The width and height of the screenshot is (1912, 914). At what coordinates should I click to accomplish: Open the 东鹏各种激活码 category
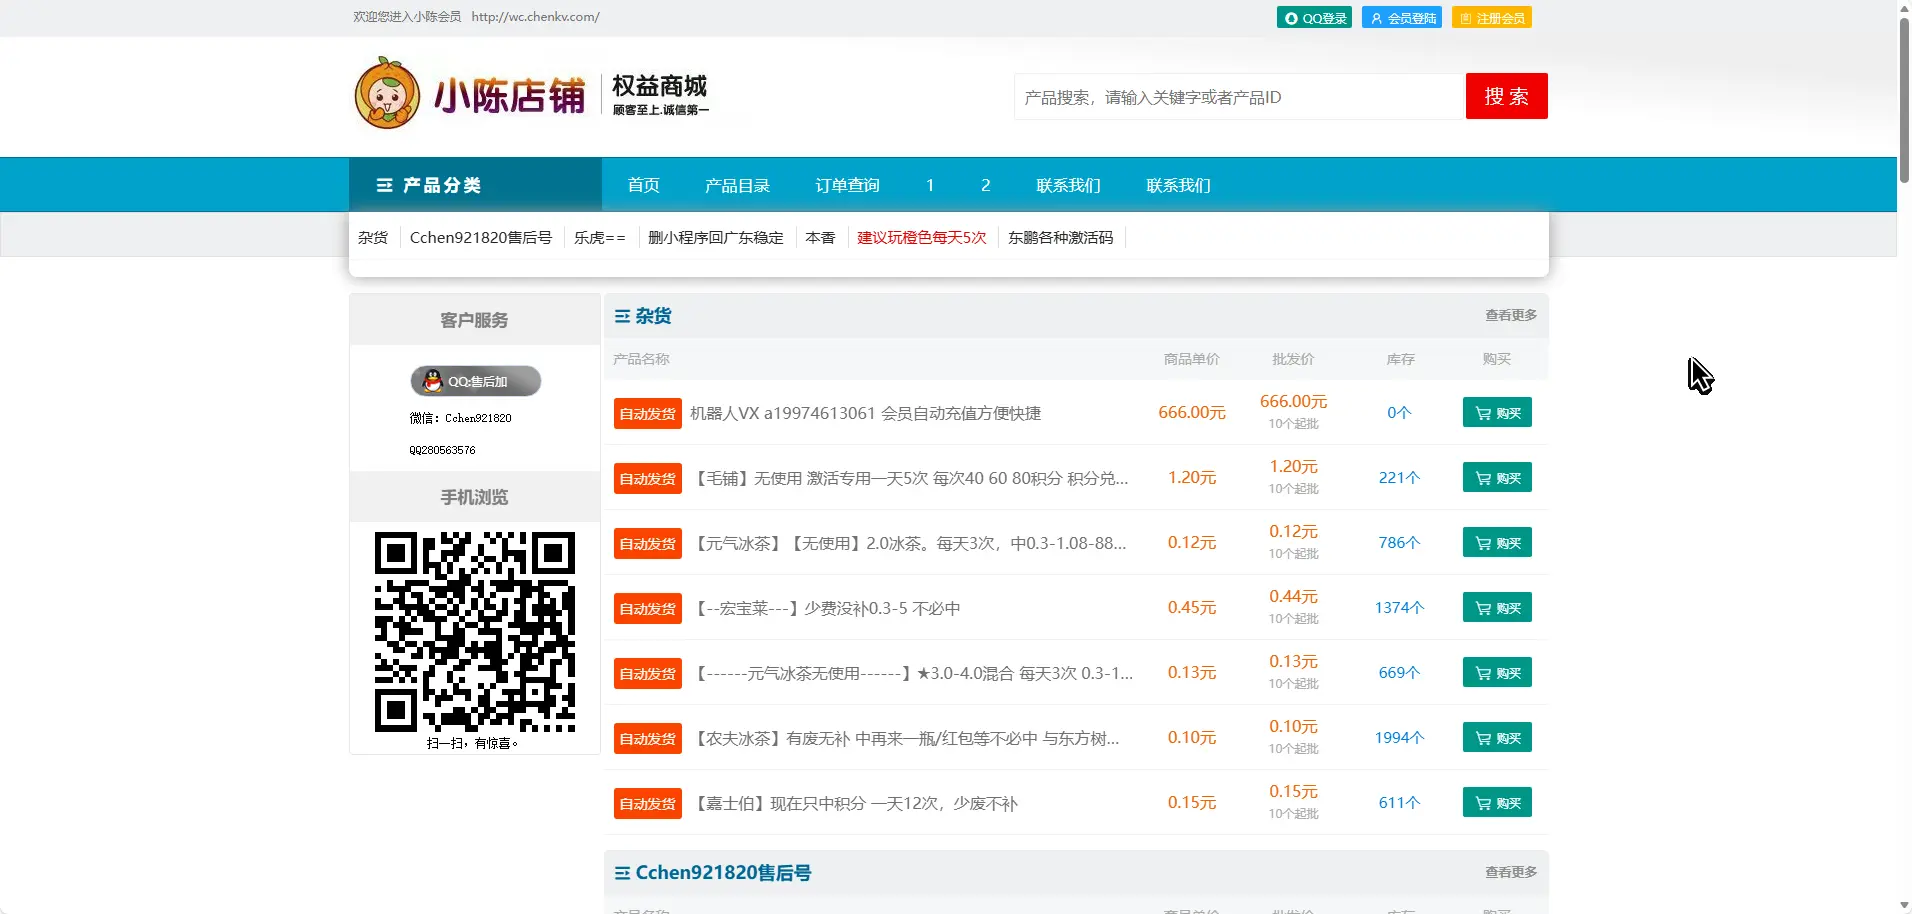click(x=1060, y=238)
